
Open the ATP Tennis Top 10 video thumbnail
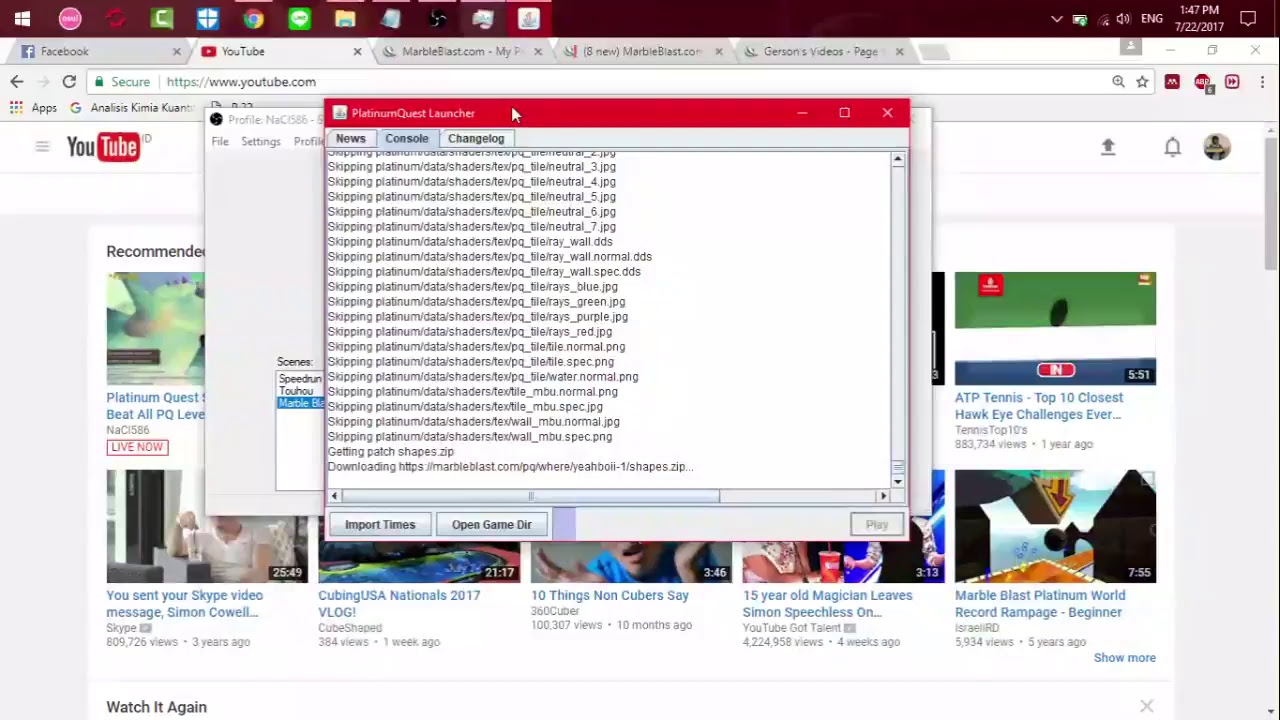[x=1055, y=328]
